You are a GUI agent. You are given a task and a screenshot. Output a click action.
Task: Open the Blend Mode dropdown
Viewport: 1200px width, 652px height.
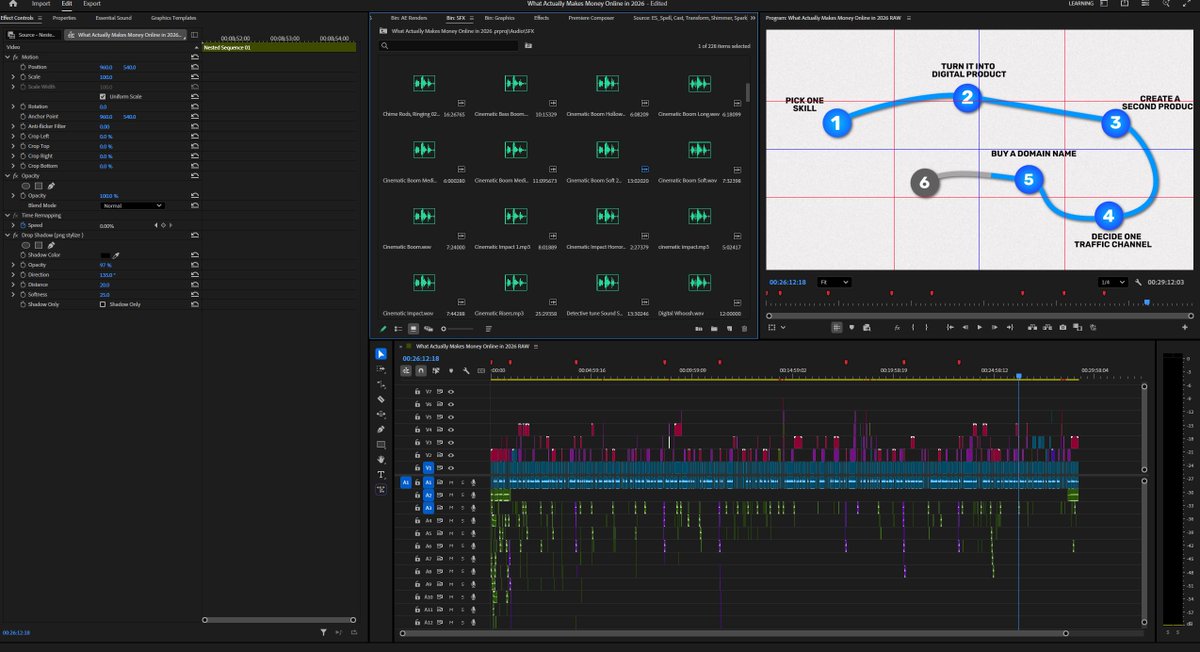coord(132,205)
